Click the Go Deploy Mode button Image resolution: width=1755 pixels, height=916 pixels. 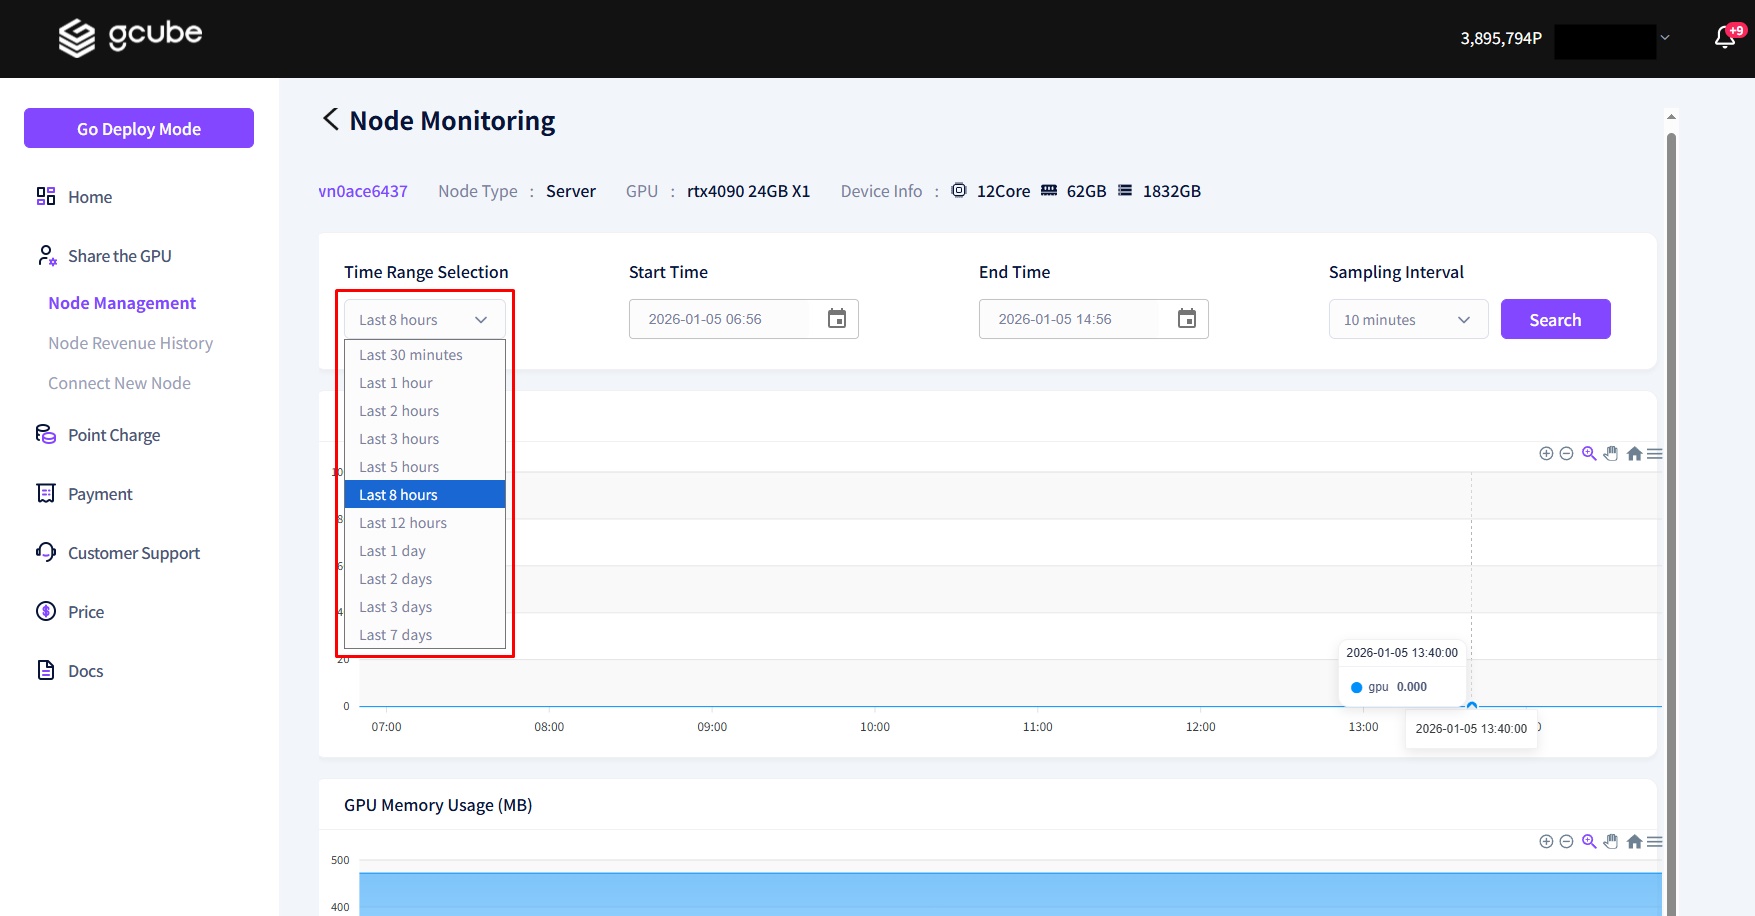click(x=139, y=128)
